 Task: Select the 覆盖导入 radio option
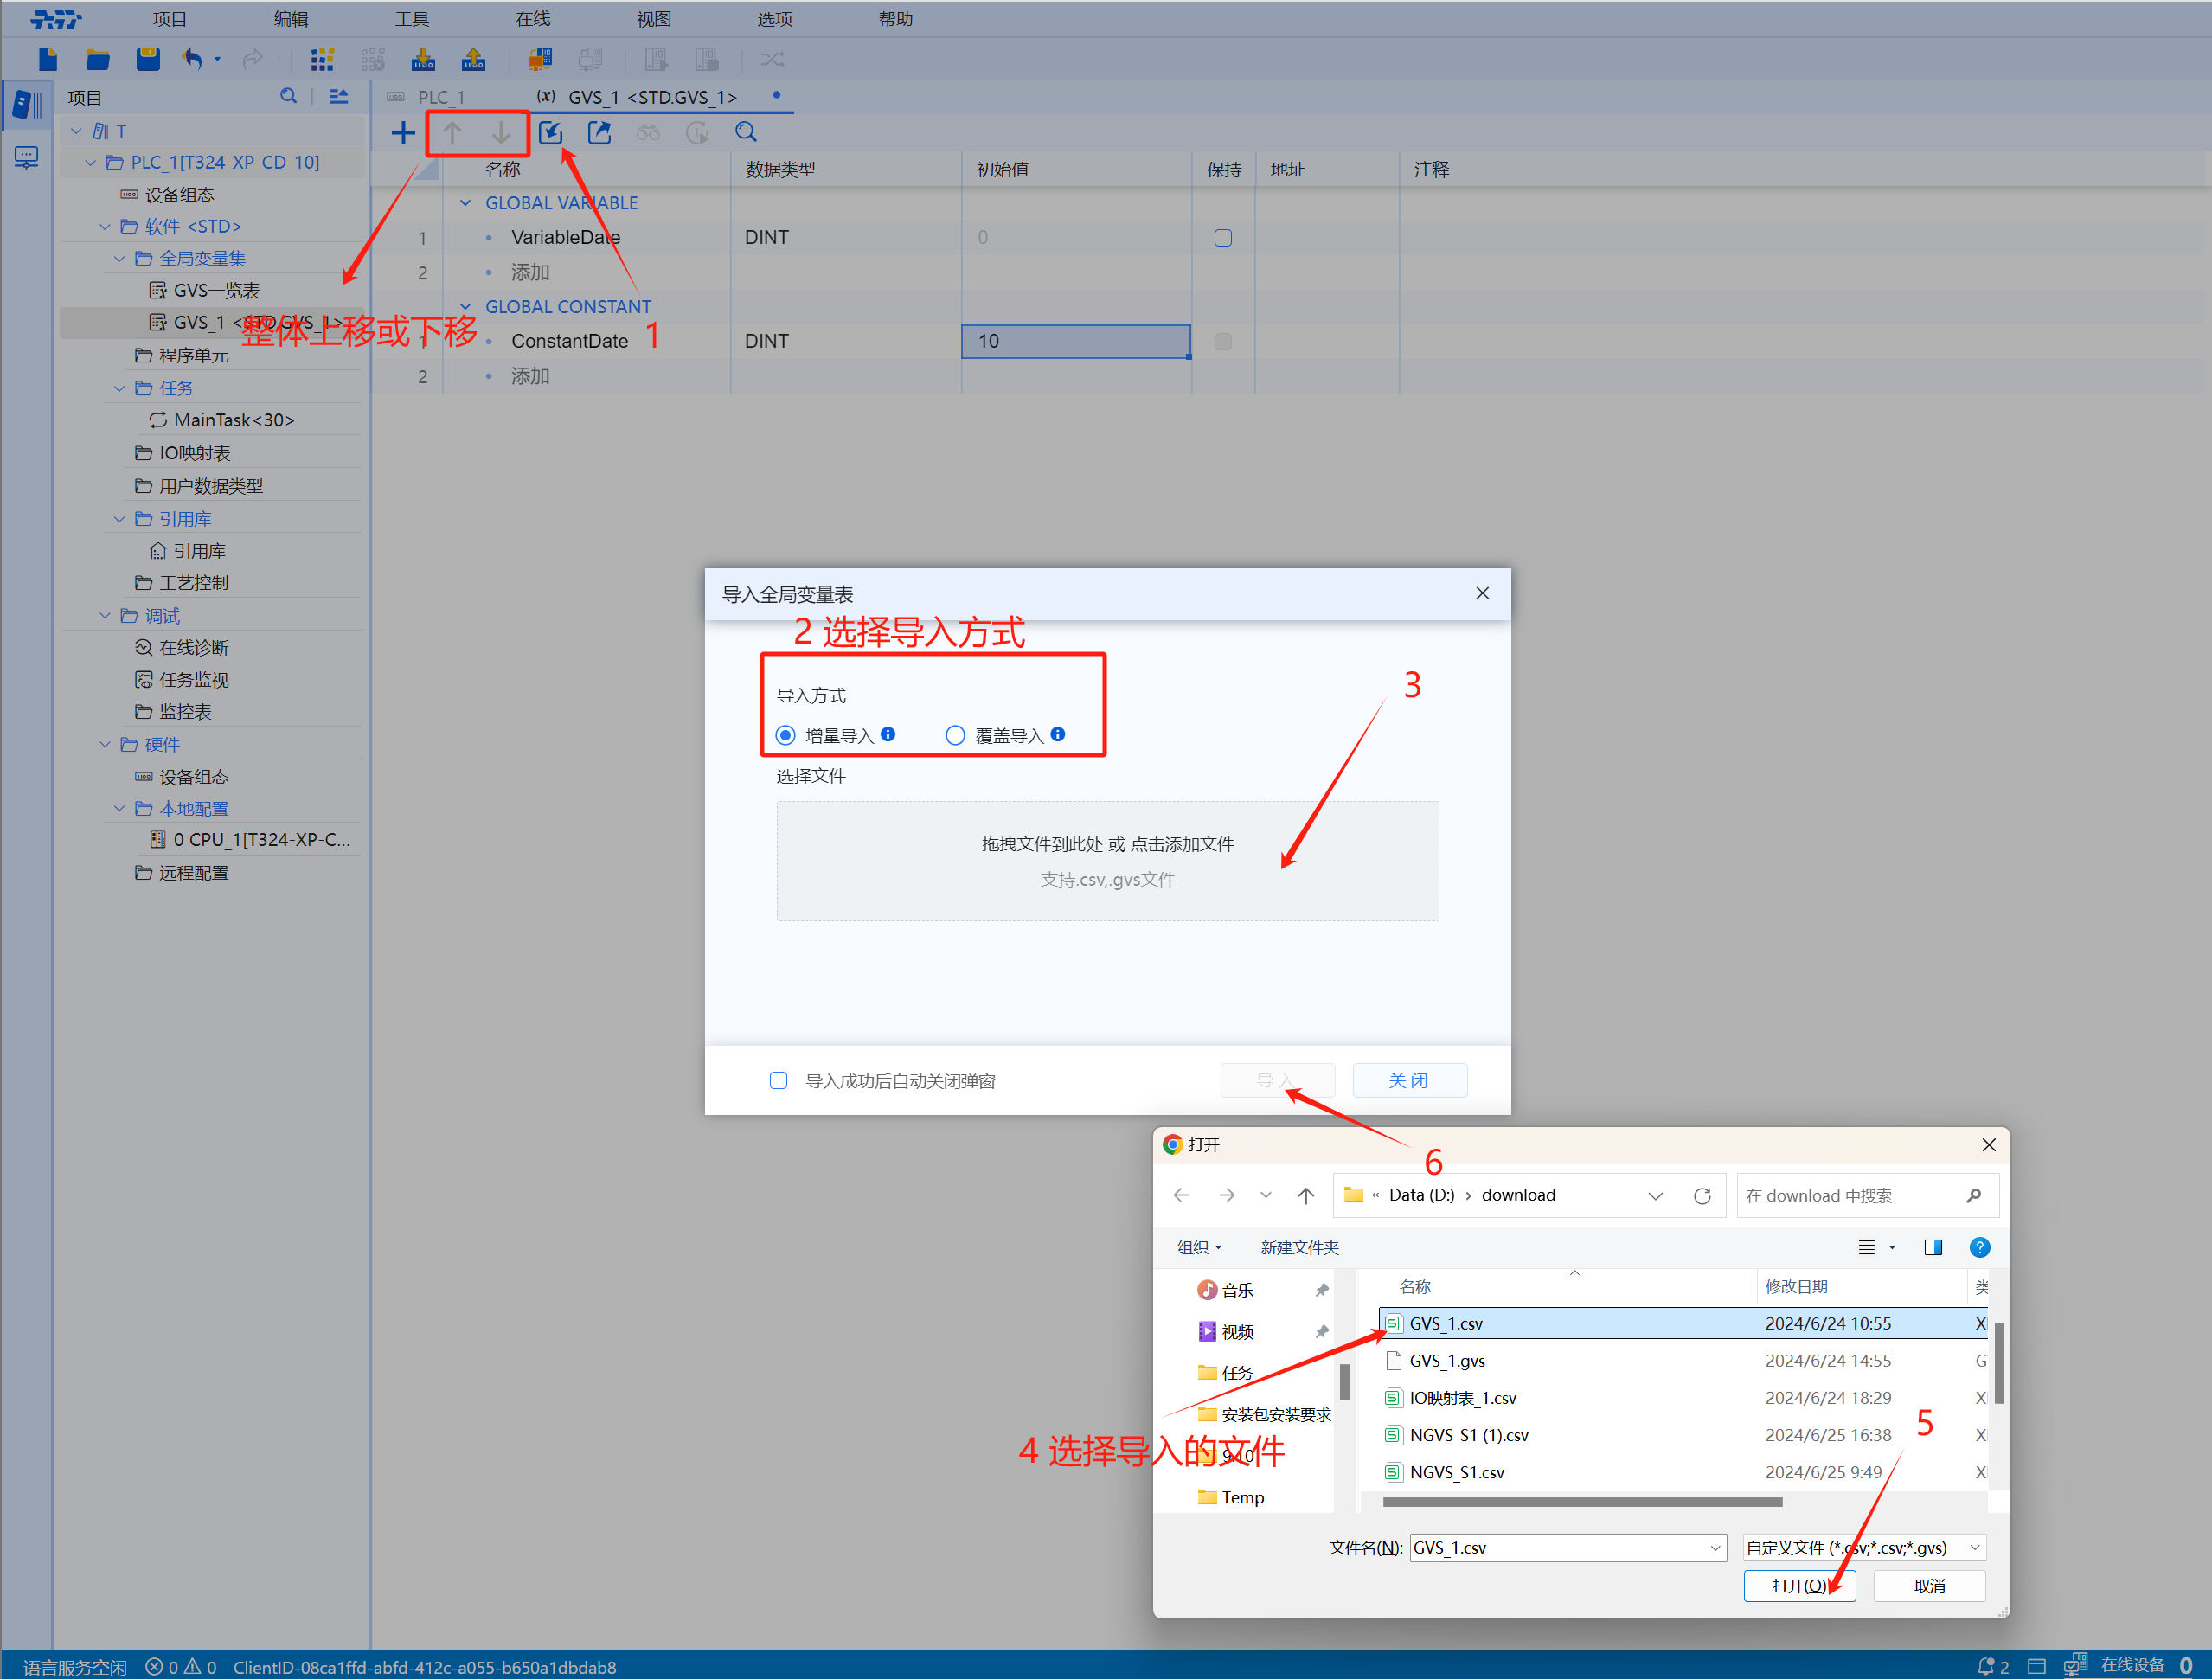(x=955, y=736)
